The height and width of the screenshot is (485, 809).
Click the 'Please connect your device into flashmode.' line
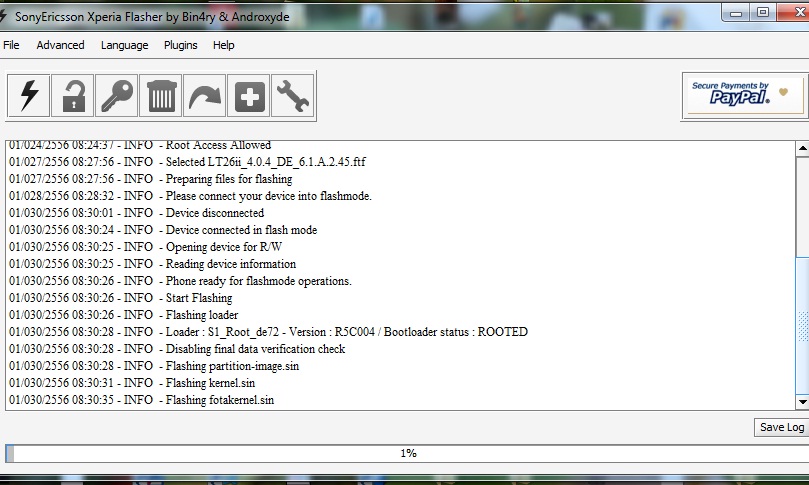coord(190,196)
